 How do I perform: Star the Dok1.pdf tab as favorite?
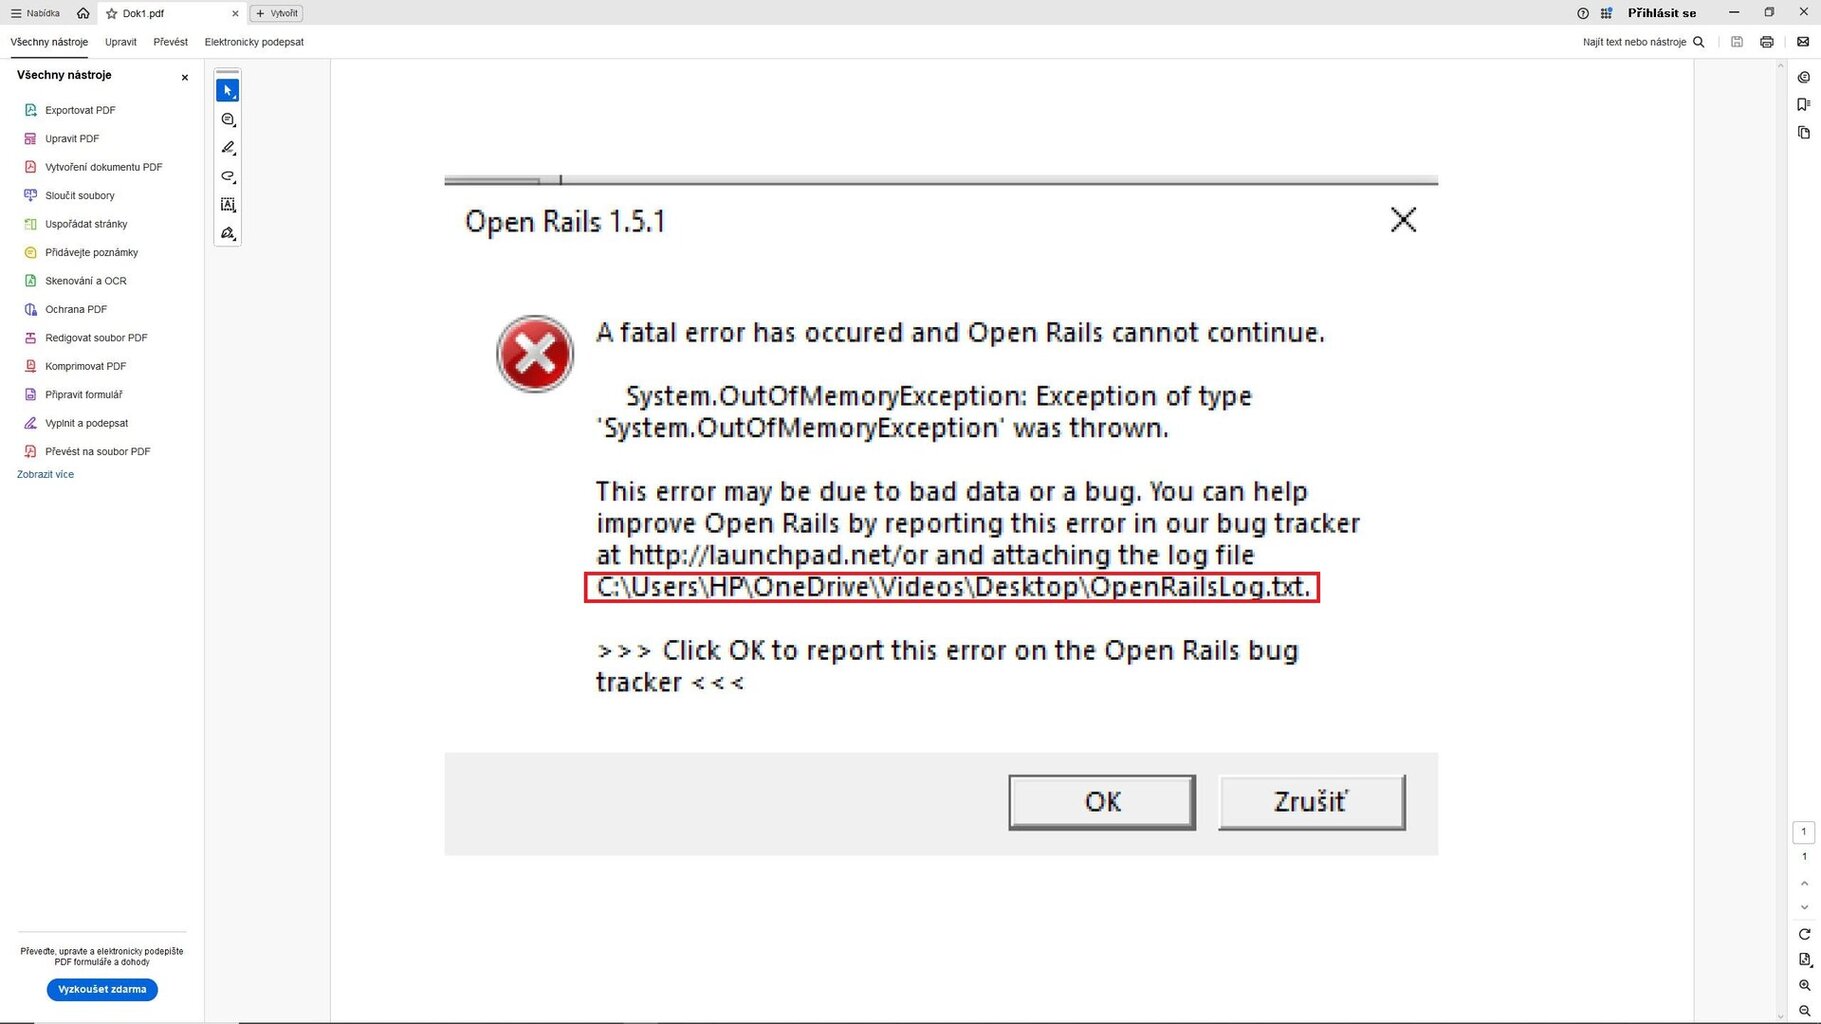point(112,14)
